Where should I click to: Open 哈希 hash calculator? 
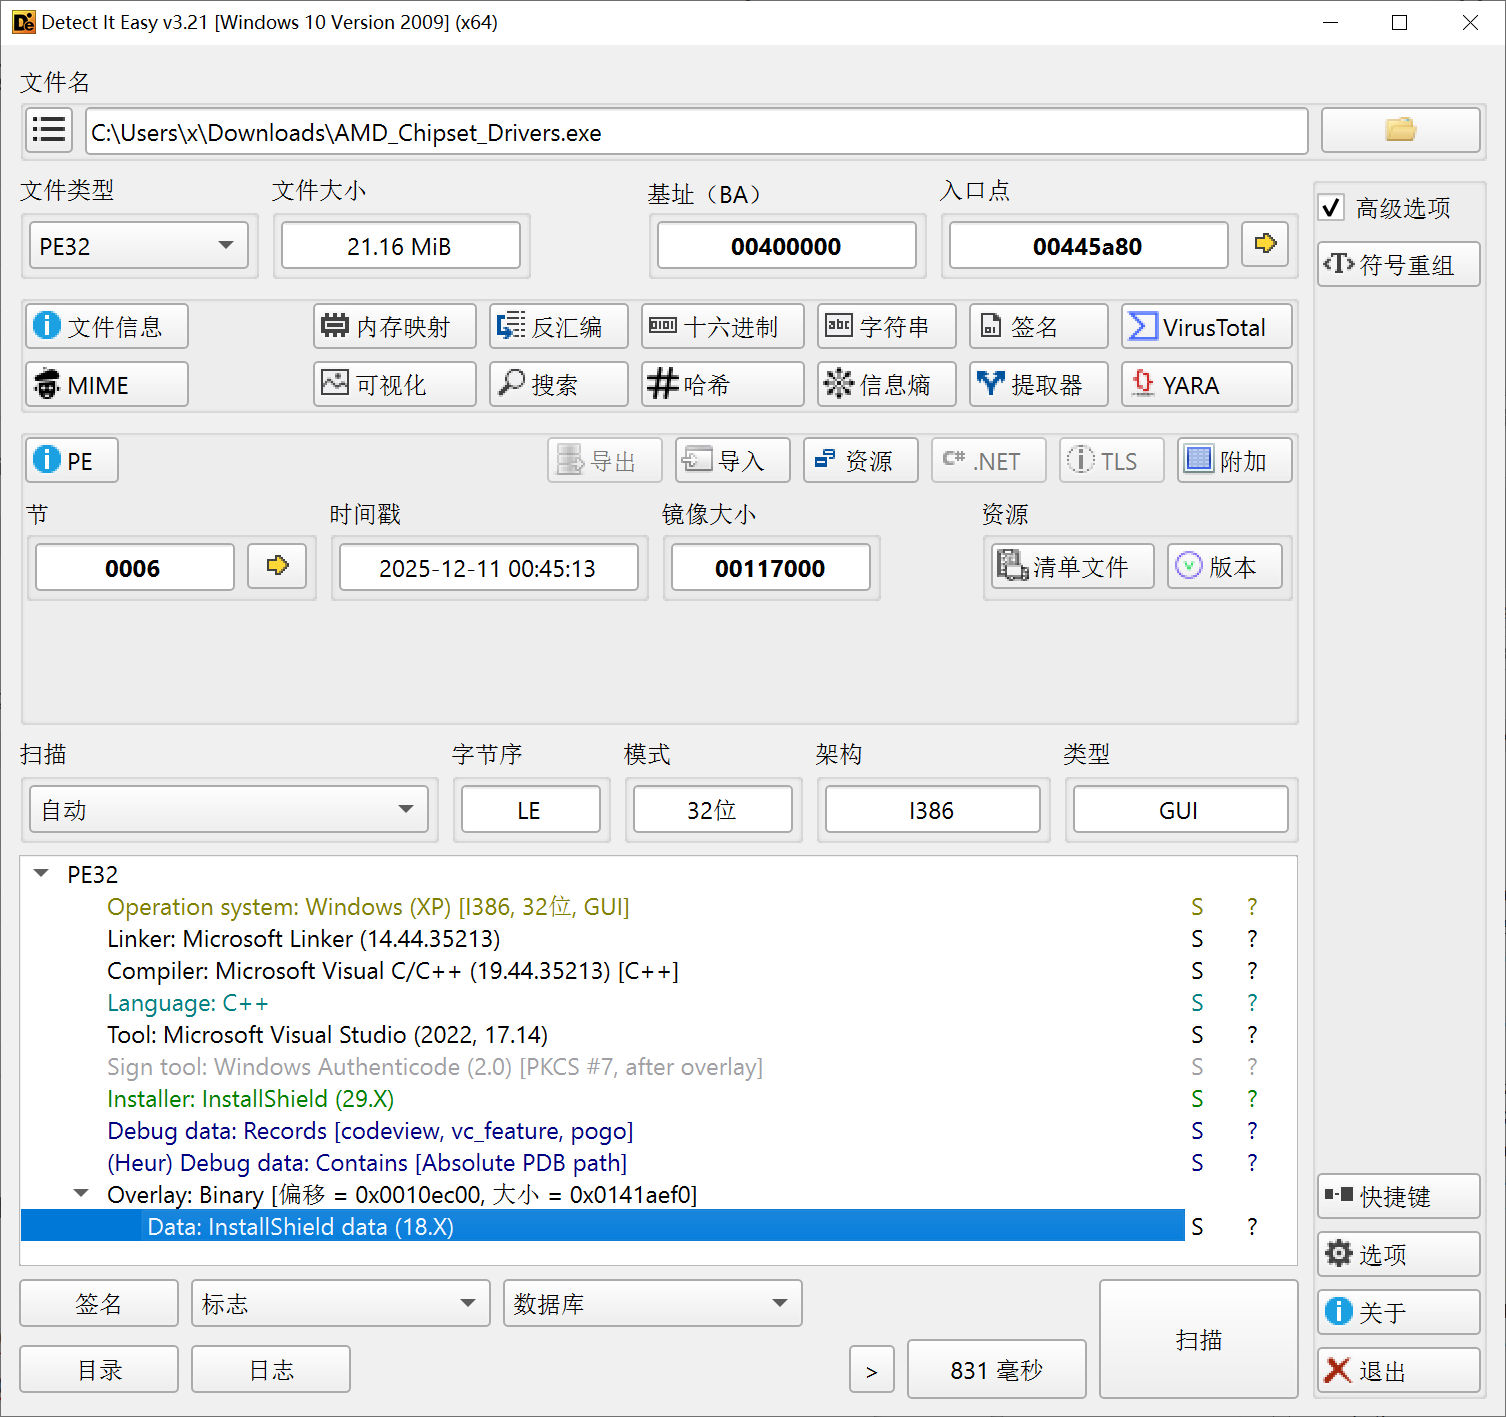click(x=723, y=385)
